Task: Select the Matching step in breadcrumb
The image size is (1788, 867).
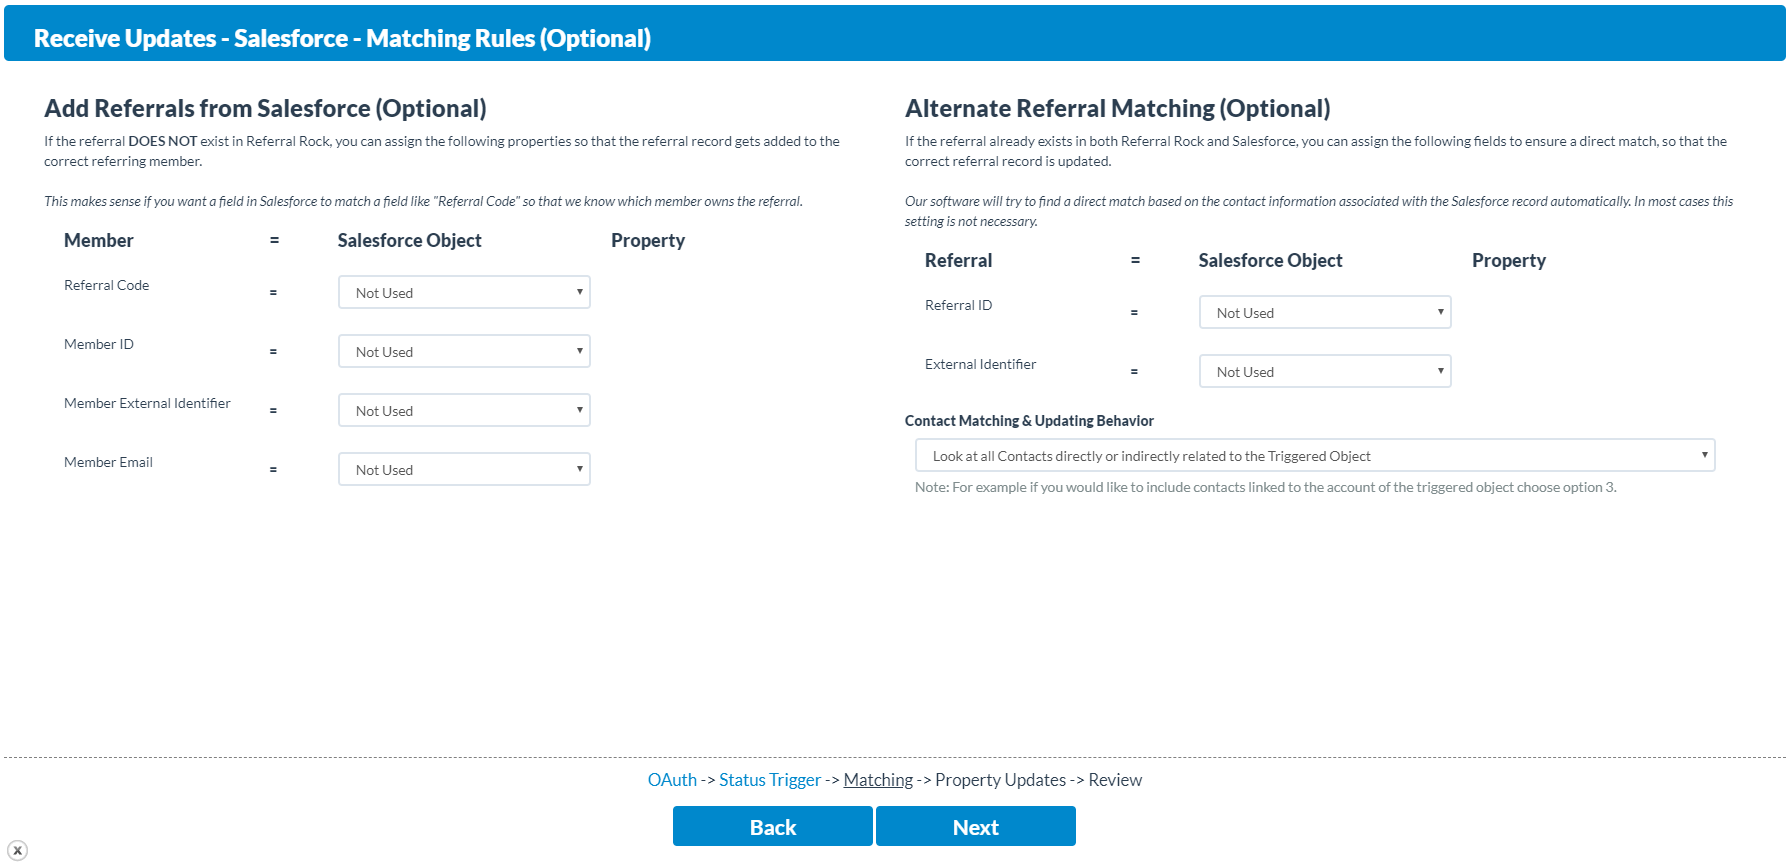Action: coord(878,780)
